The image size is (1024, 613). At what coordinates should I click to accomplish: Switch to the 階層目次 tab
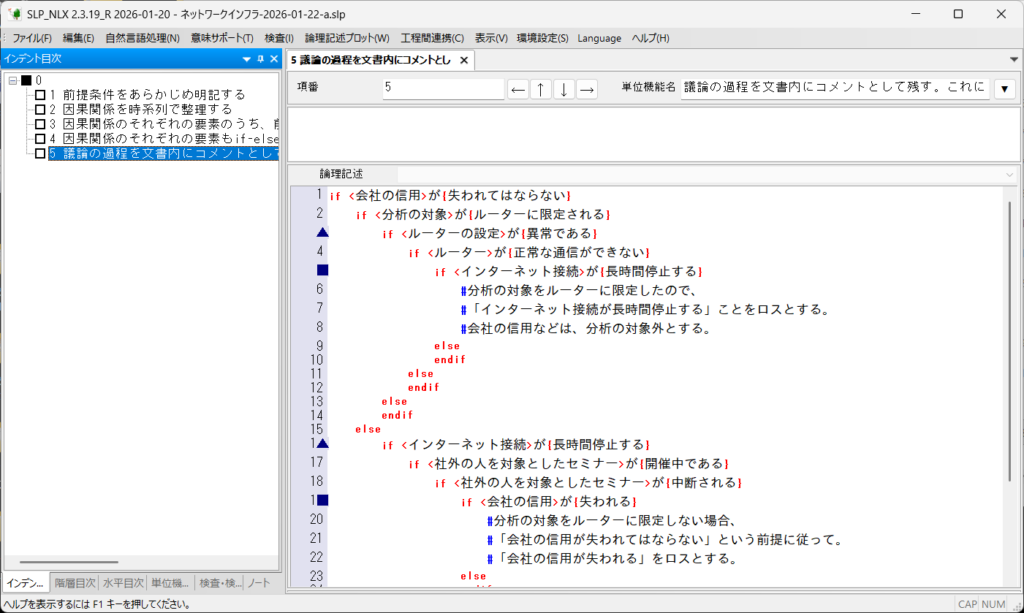[75, 583]
